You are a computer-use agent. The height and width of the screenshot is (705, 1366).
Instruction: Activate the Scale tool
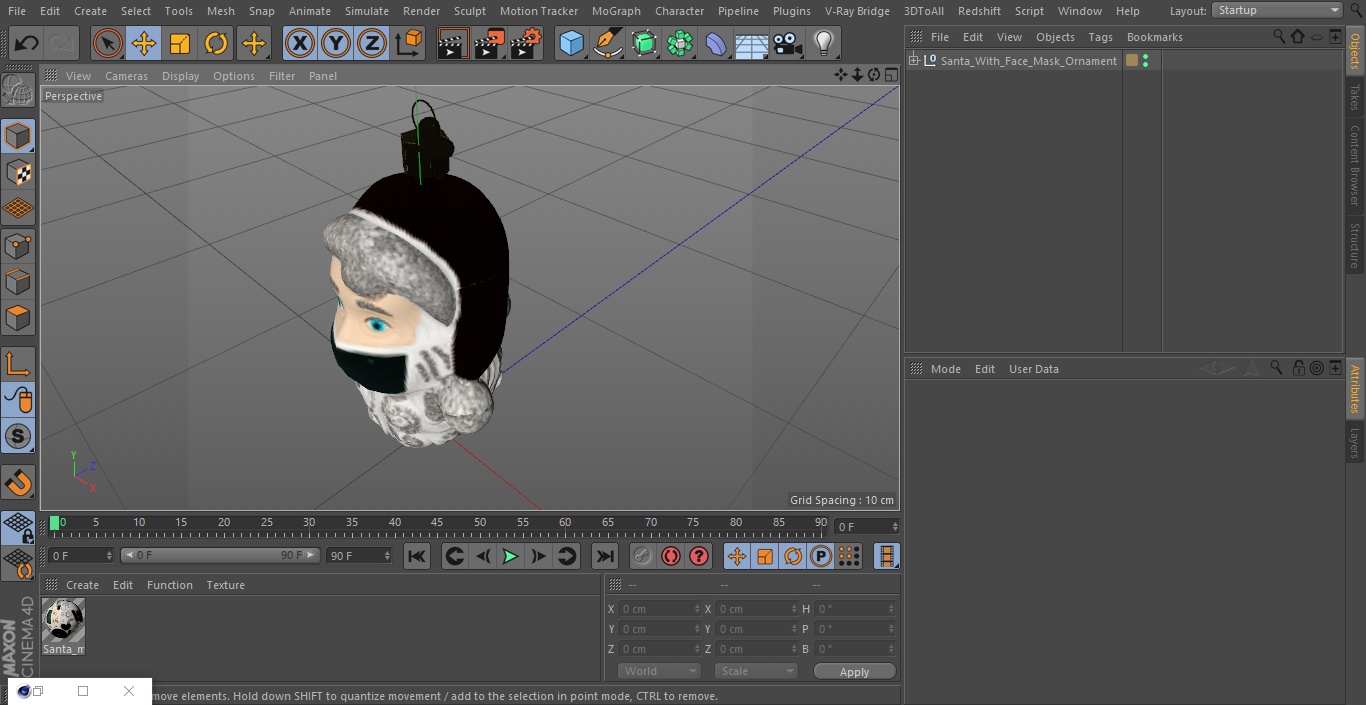tap(180, 43)
